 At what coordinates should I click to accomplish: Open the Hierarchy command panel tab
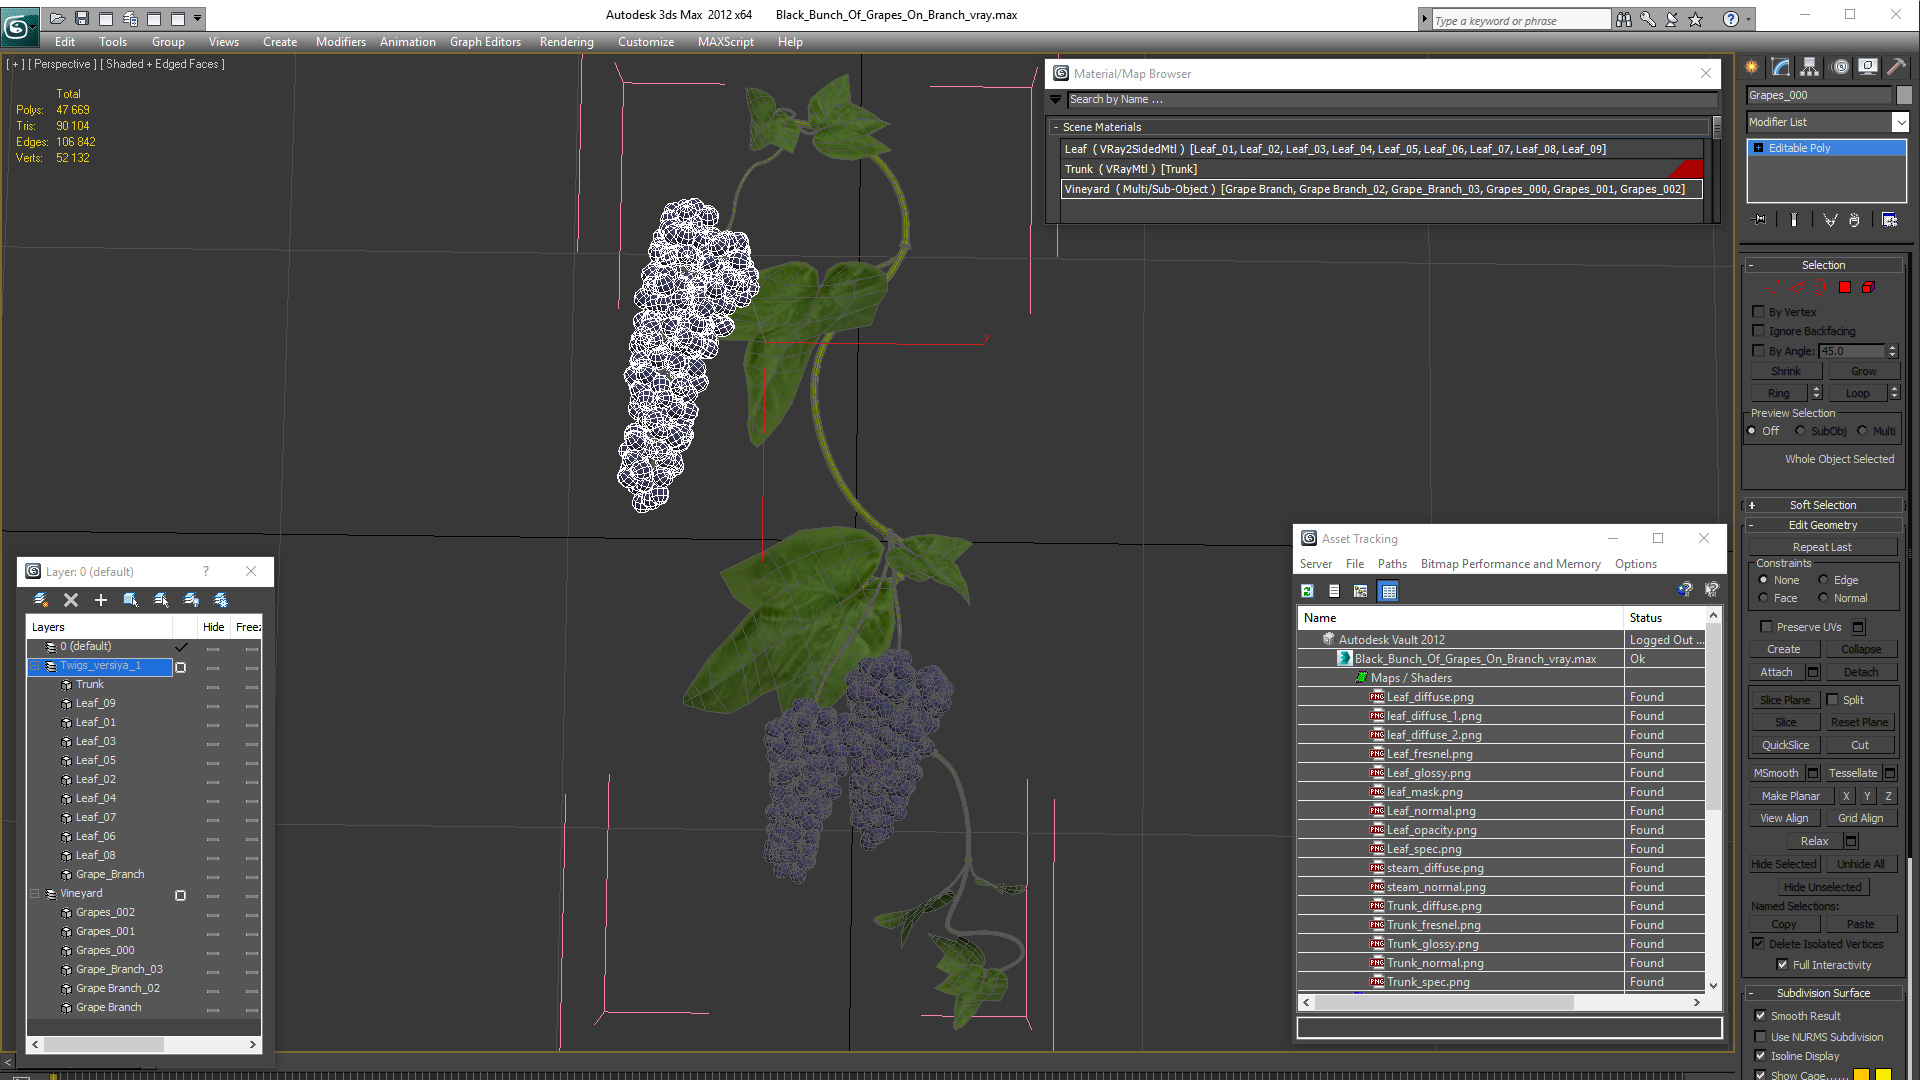[x=1809, y=67]
